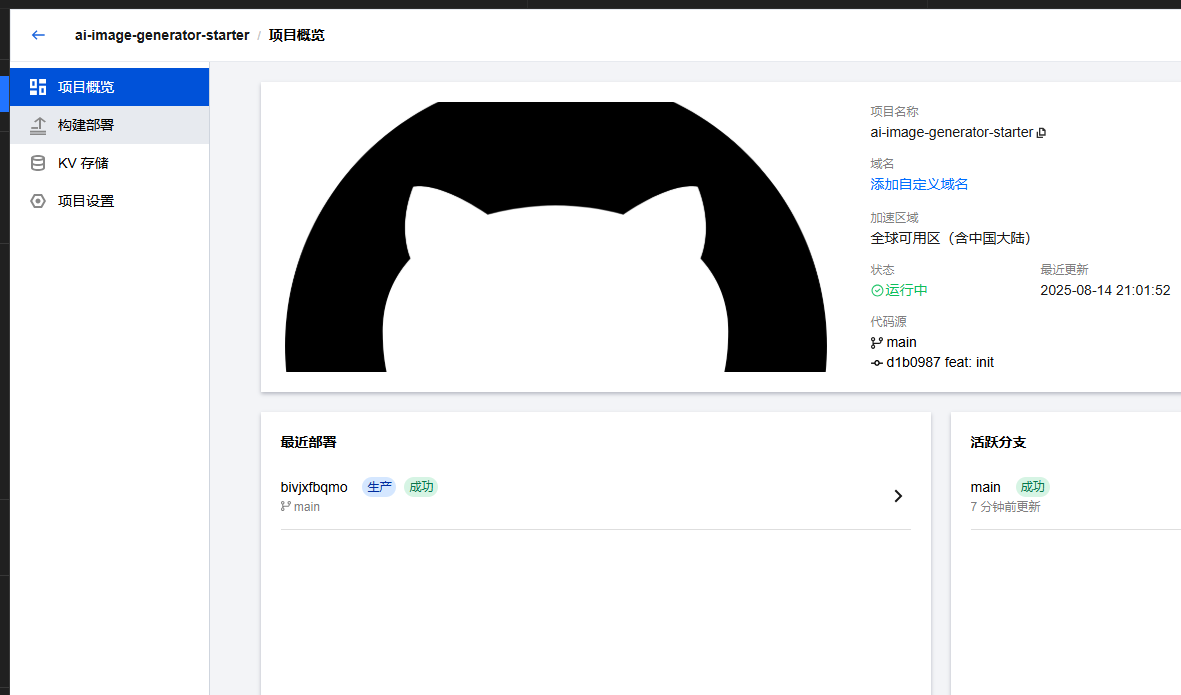Click the 构建部署 upload icon
The height and width of the screenshot is (695, 1181).
click(x=38, y=125)
